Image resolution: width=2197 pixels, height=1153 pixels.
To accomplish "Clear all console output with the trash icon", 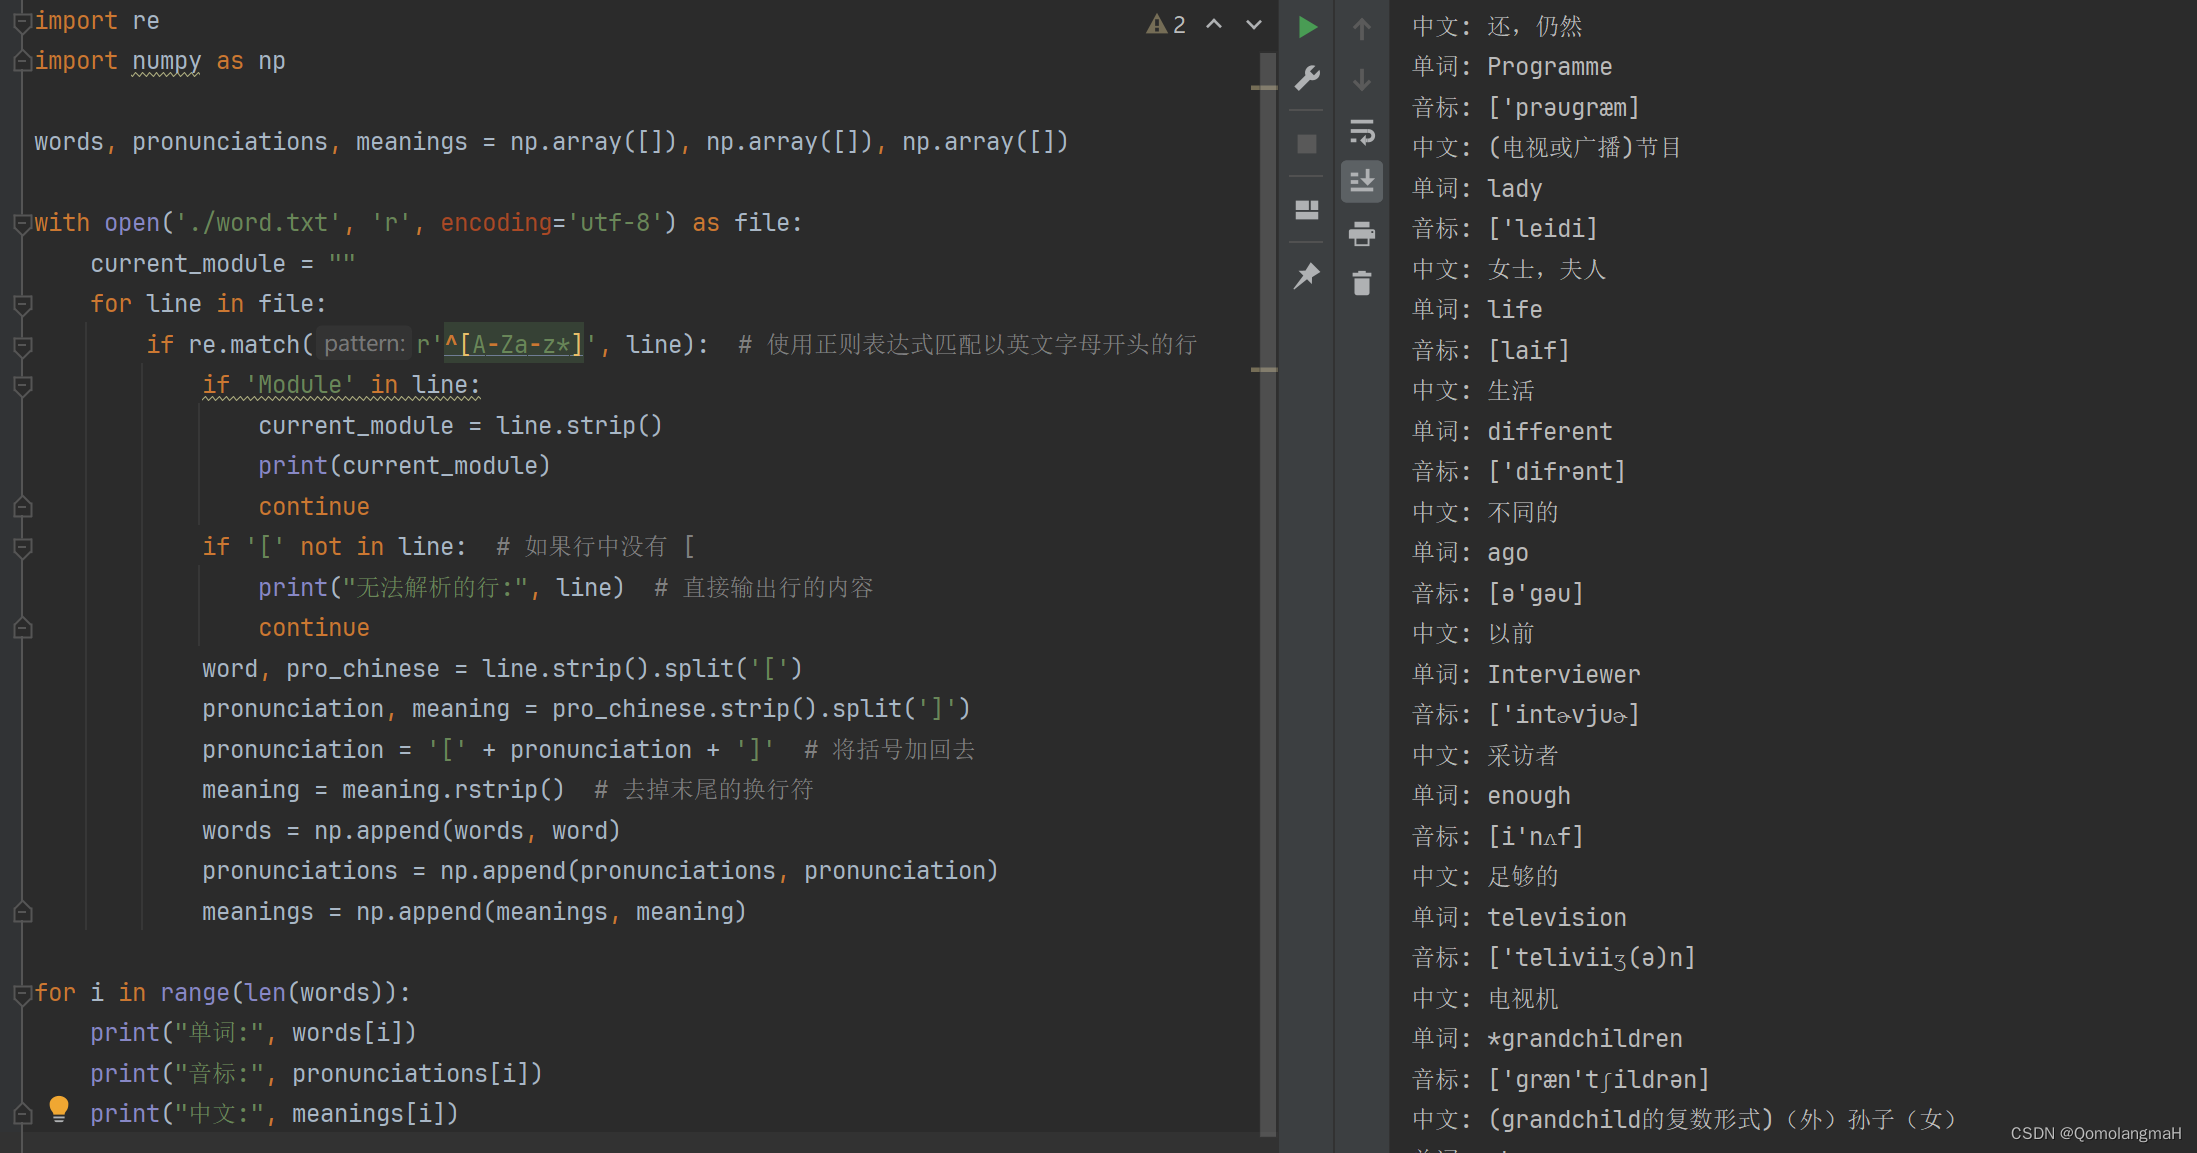I will coord(1362,284).
